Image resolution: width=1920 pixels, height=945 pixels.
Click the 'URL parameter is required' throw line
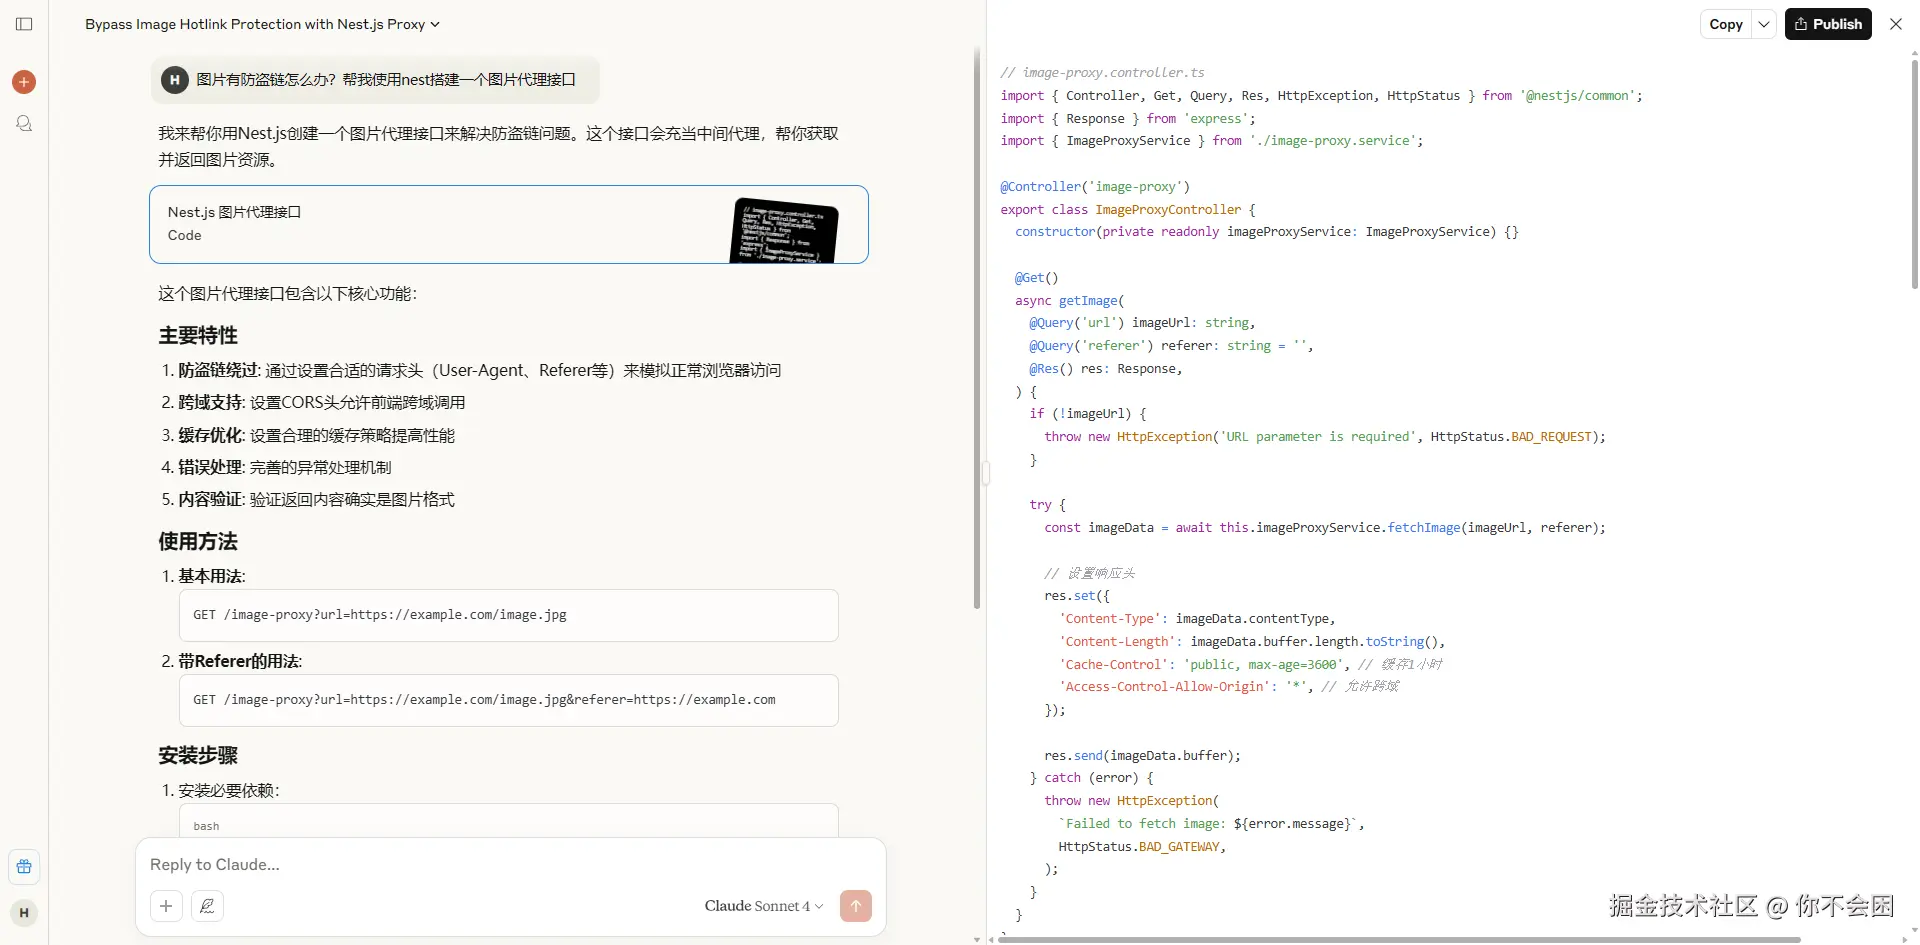[1325, 437]
